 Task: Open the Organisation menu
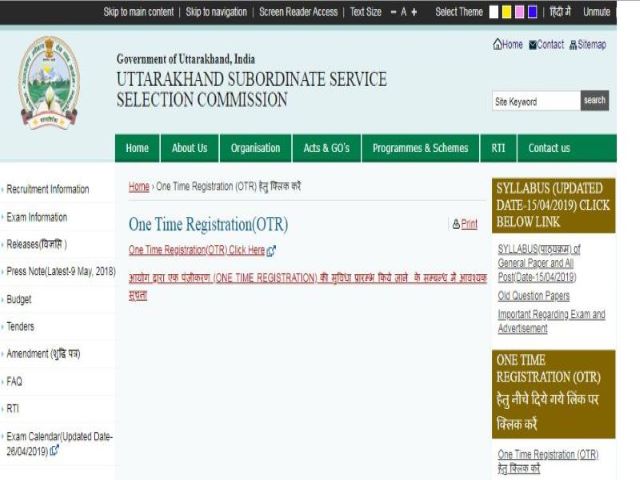(256, 148)
